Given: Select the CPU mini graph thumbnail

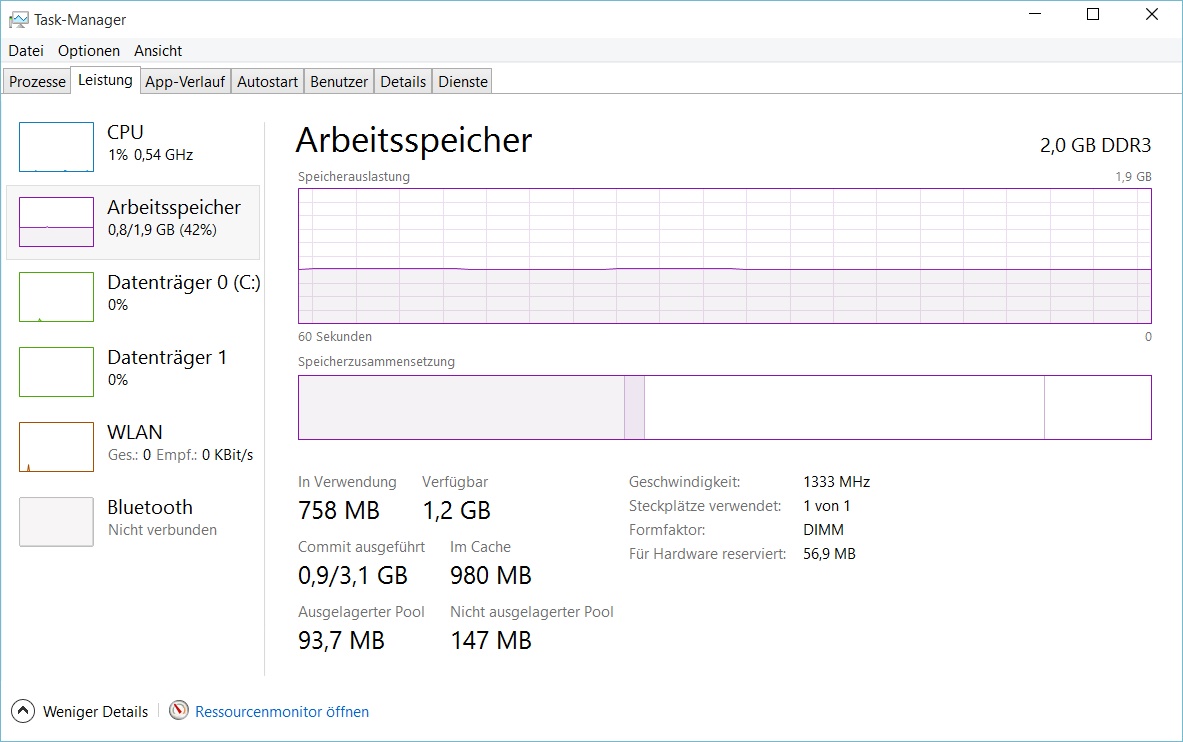Looking at the screenshot, I should pos(56,147).
